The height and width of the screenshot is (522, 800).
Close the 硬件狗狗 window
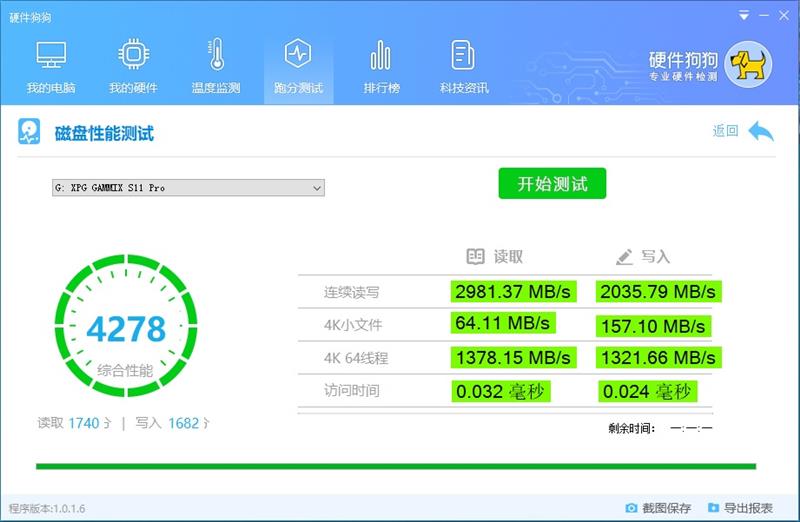coord(784,16)
